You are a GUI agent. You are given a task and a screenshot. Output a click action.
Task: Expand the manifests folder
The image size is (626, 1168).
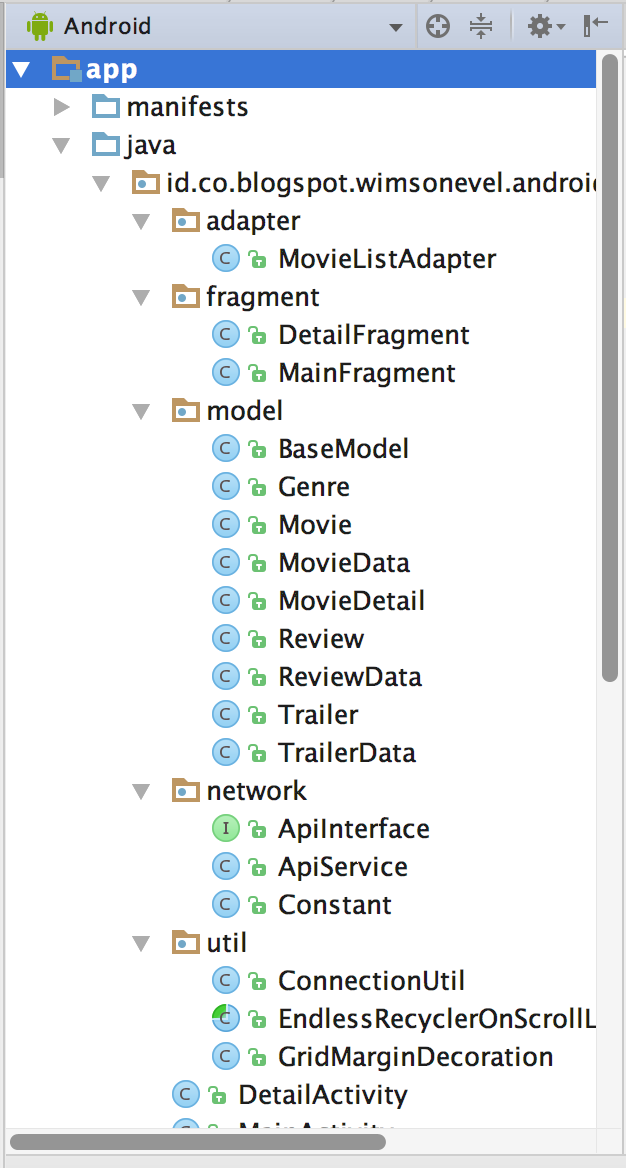point(62,106)
